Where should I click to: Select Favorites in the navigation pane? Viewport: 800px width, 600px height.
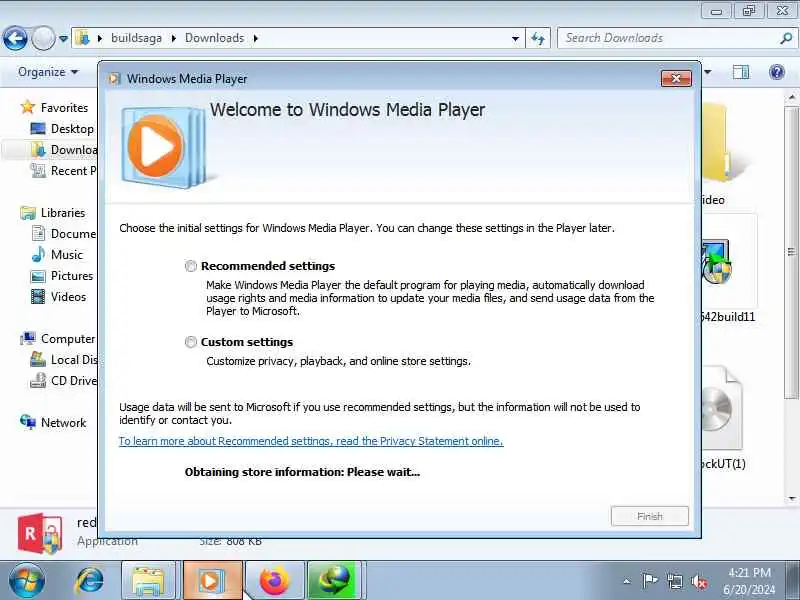(64, 108)
